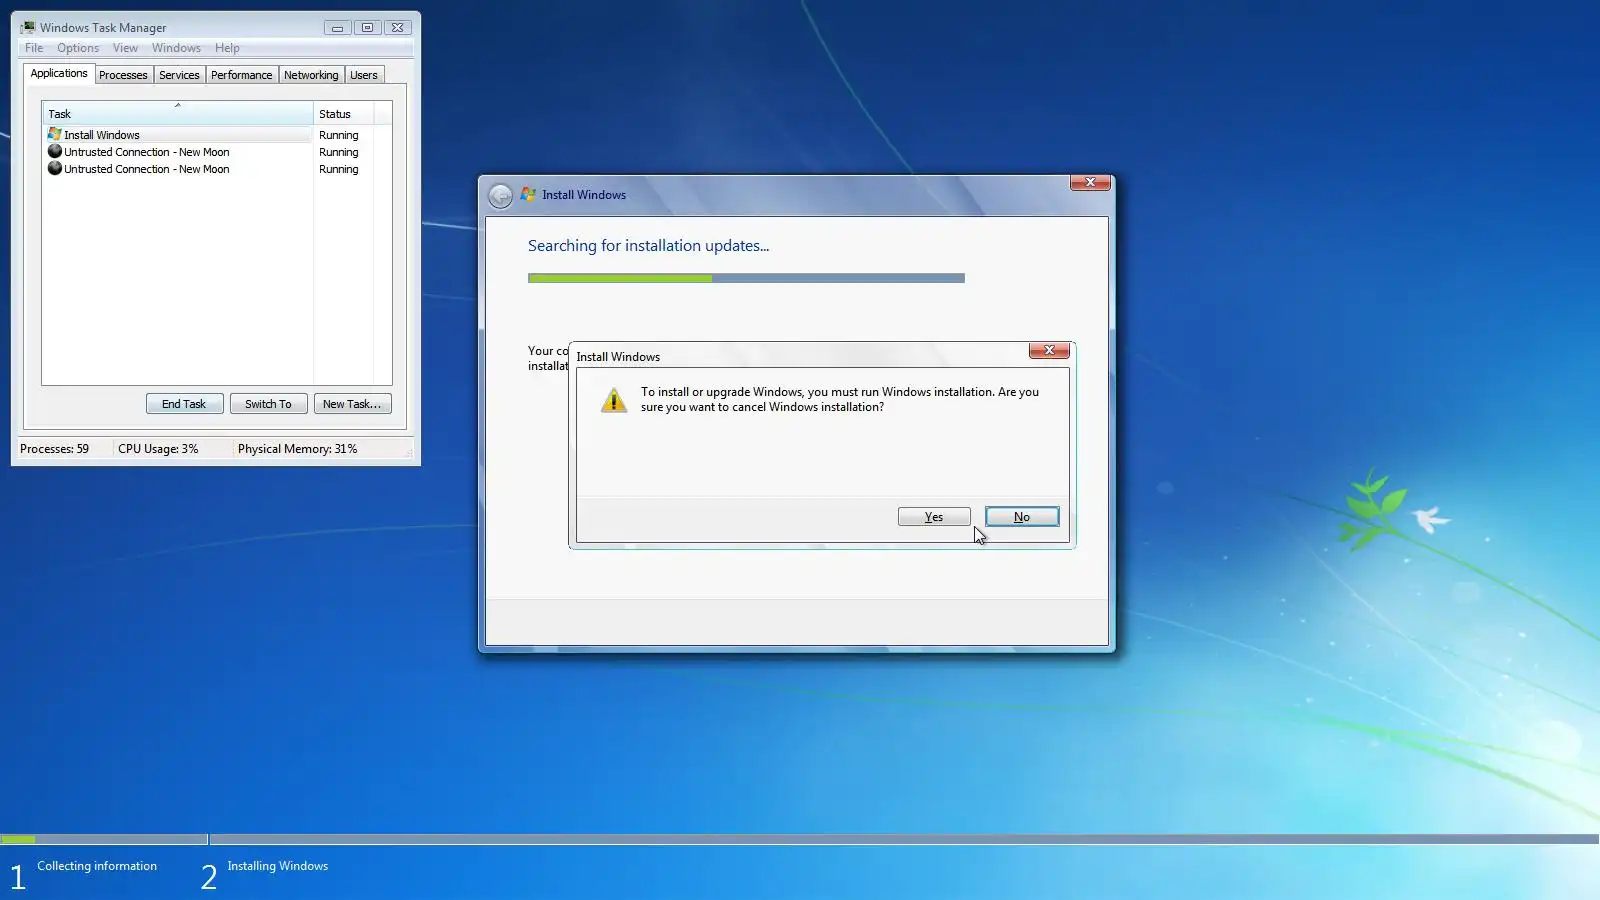Open the Options menu in Task Manager
The image size is (1600, 900).
78,48
